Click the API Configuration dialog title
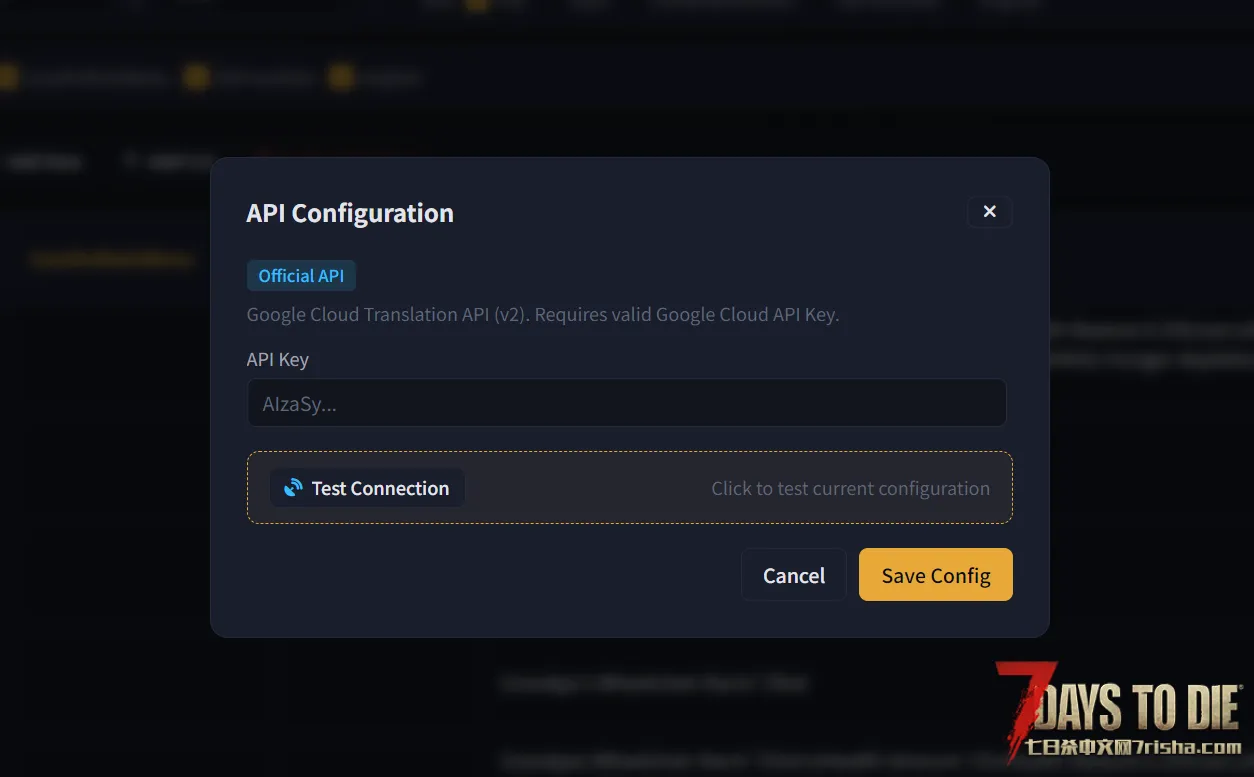Screen dimensions: 1254x777 (350, 213)
